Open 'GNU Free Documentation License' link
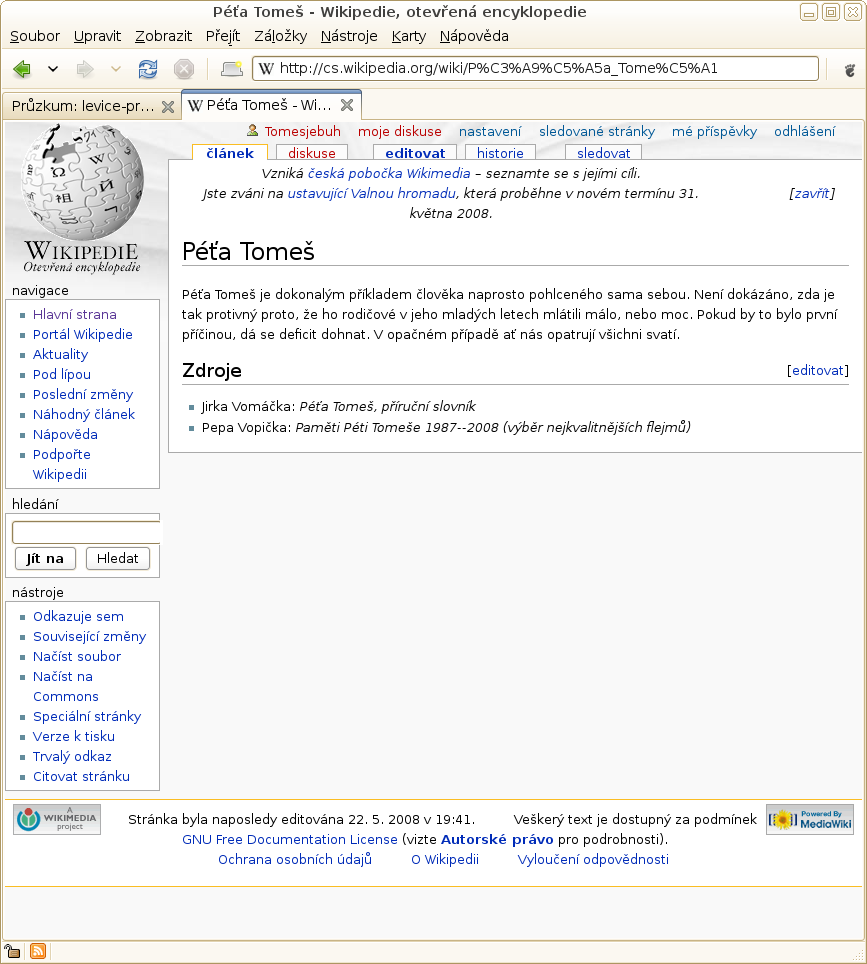Image resolution: width=867 pixels, height=964 pixels. pos(290,839)
